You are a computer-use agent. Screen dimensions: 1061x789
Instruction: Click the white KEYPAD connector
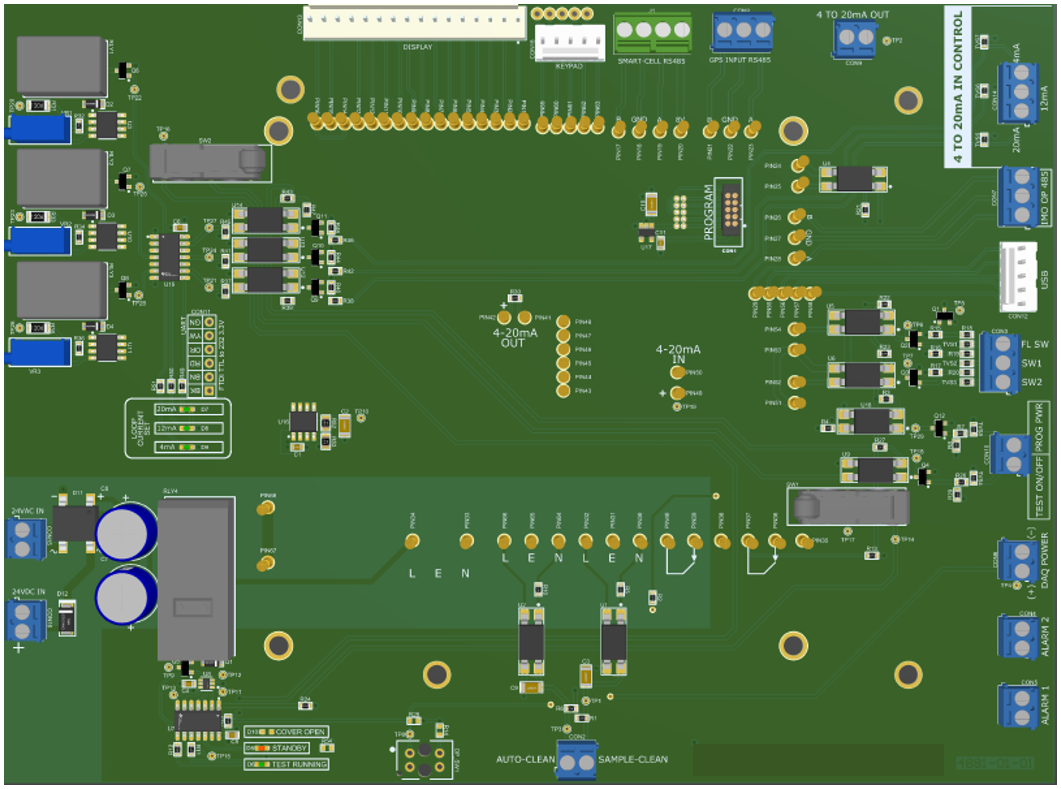(570, 42)
